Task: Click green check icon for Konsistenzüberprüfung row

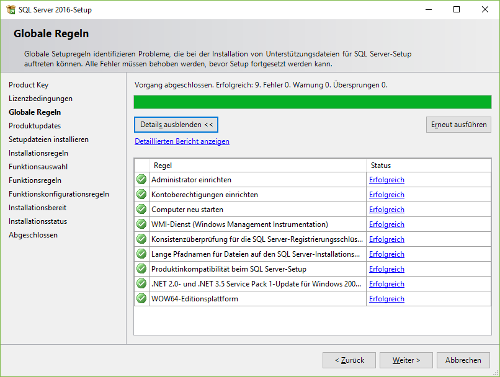Action: click(x=141, y=239)
